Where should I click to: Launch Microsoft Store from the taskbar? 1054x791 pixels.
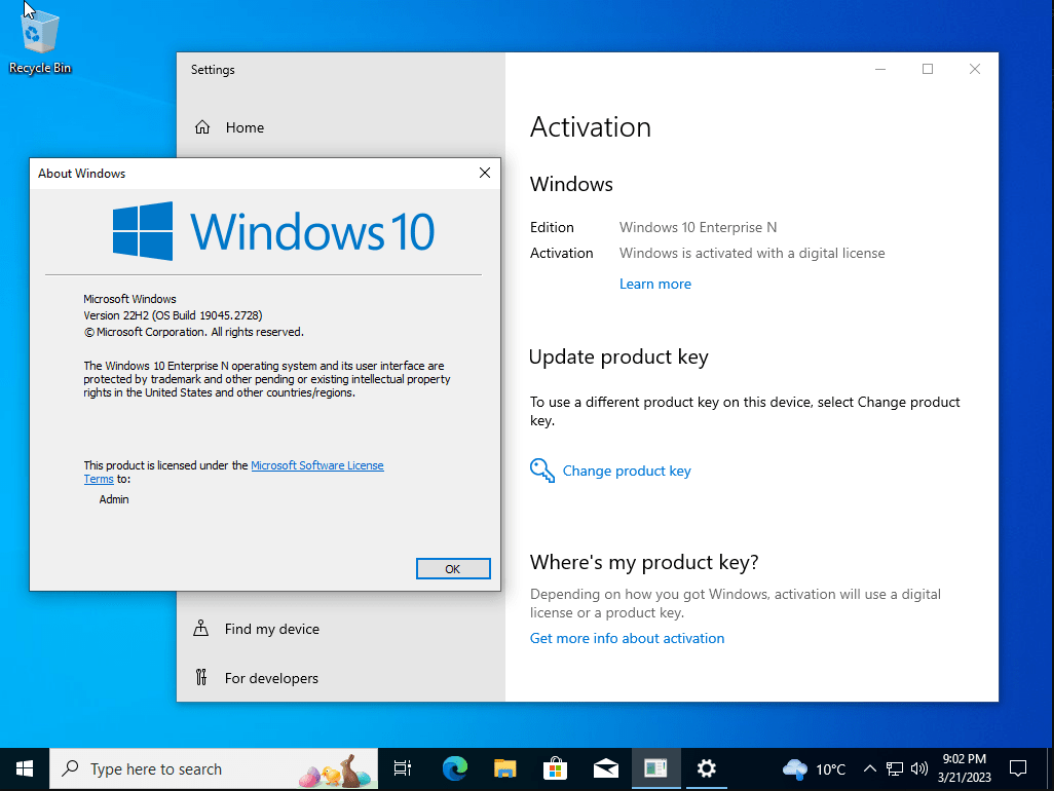click(555, 768)
